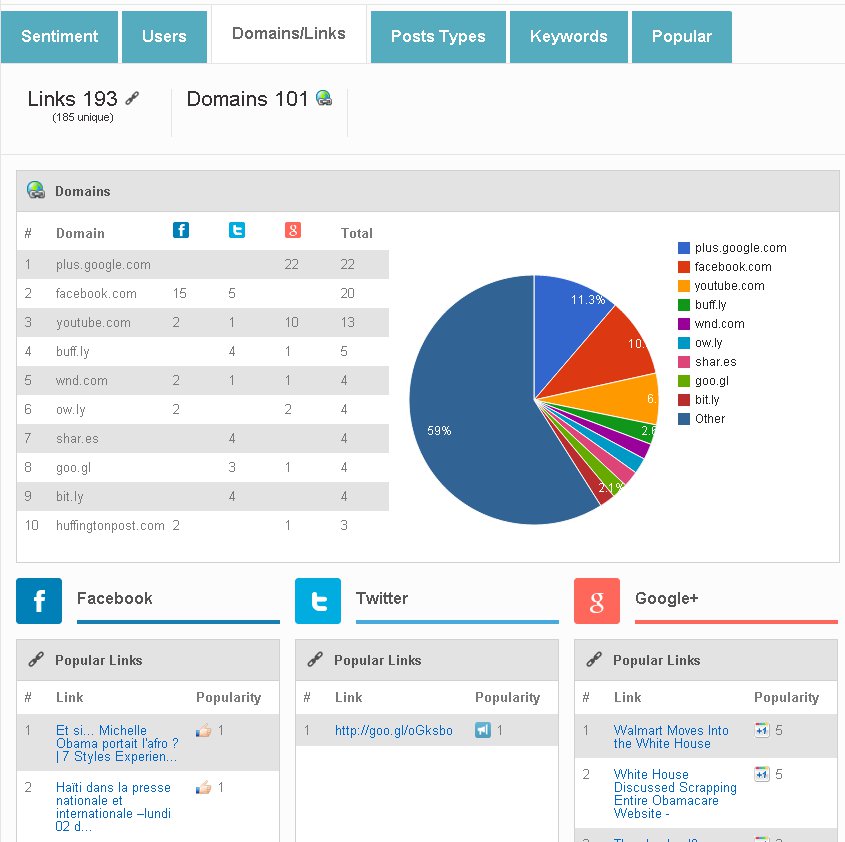This screenshot has height=842, width=845.
Task: Click the Twitter column header icon
Action: (237, 230)
